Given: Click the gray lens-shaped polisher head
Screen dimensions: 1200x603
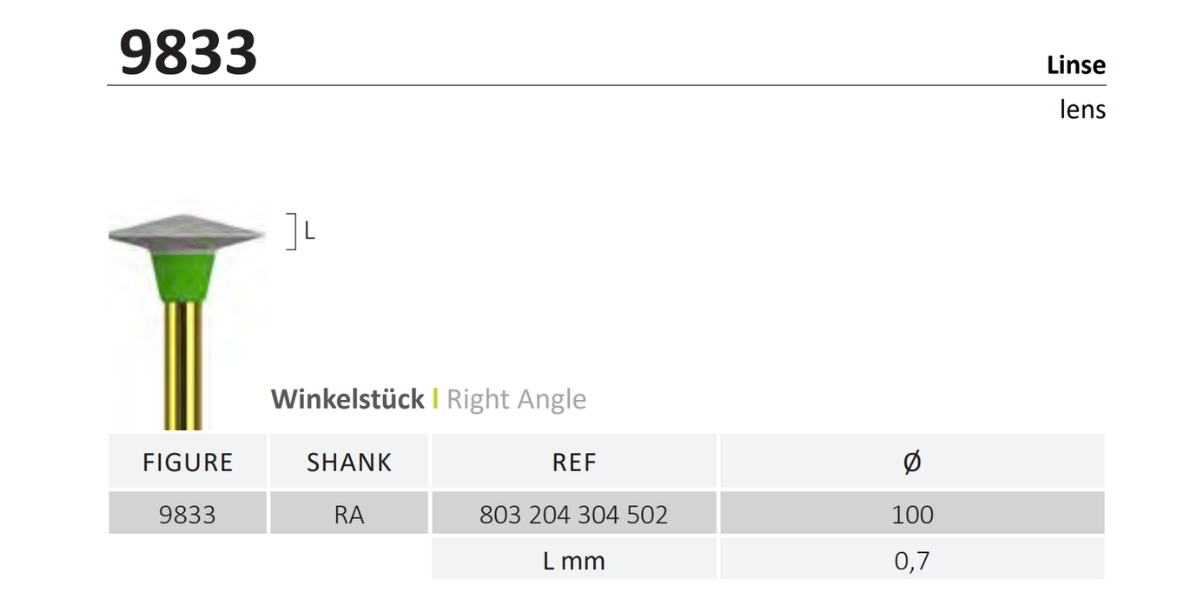Looking at the screenshot, I should point(184,232).
